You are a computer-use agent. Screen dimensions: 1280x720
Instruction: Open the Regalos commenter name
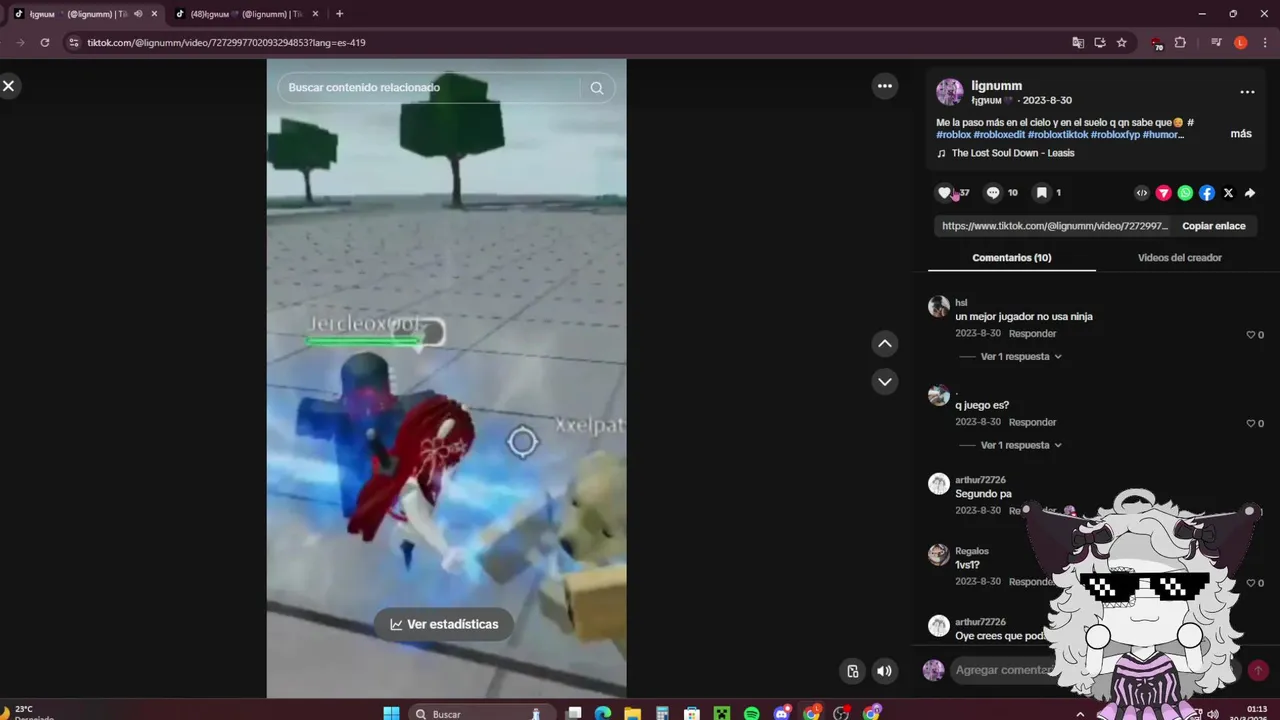click(972, 551)
